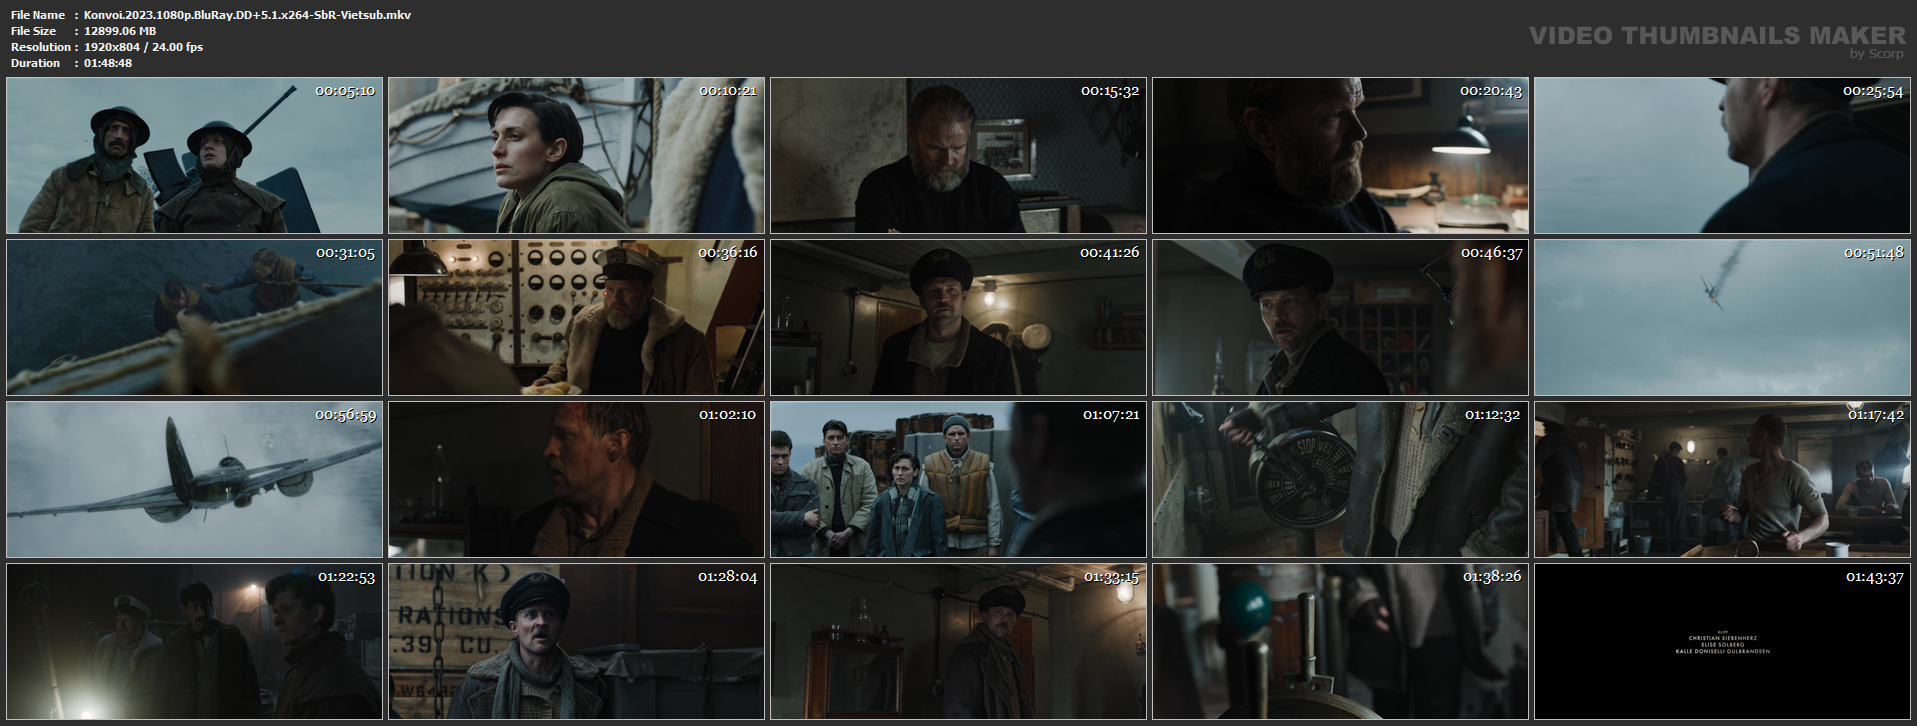Open the thumbnail stamped 00:10:21

click(576, 156)
